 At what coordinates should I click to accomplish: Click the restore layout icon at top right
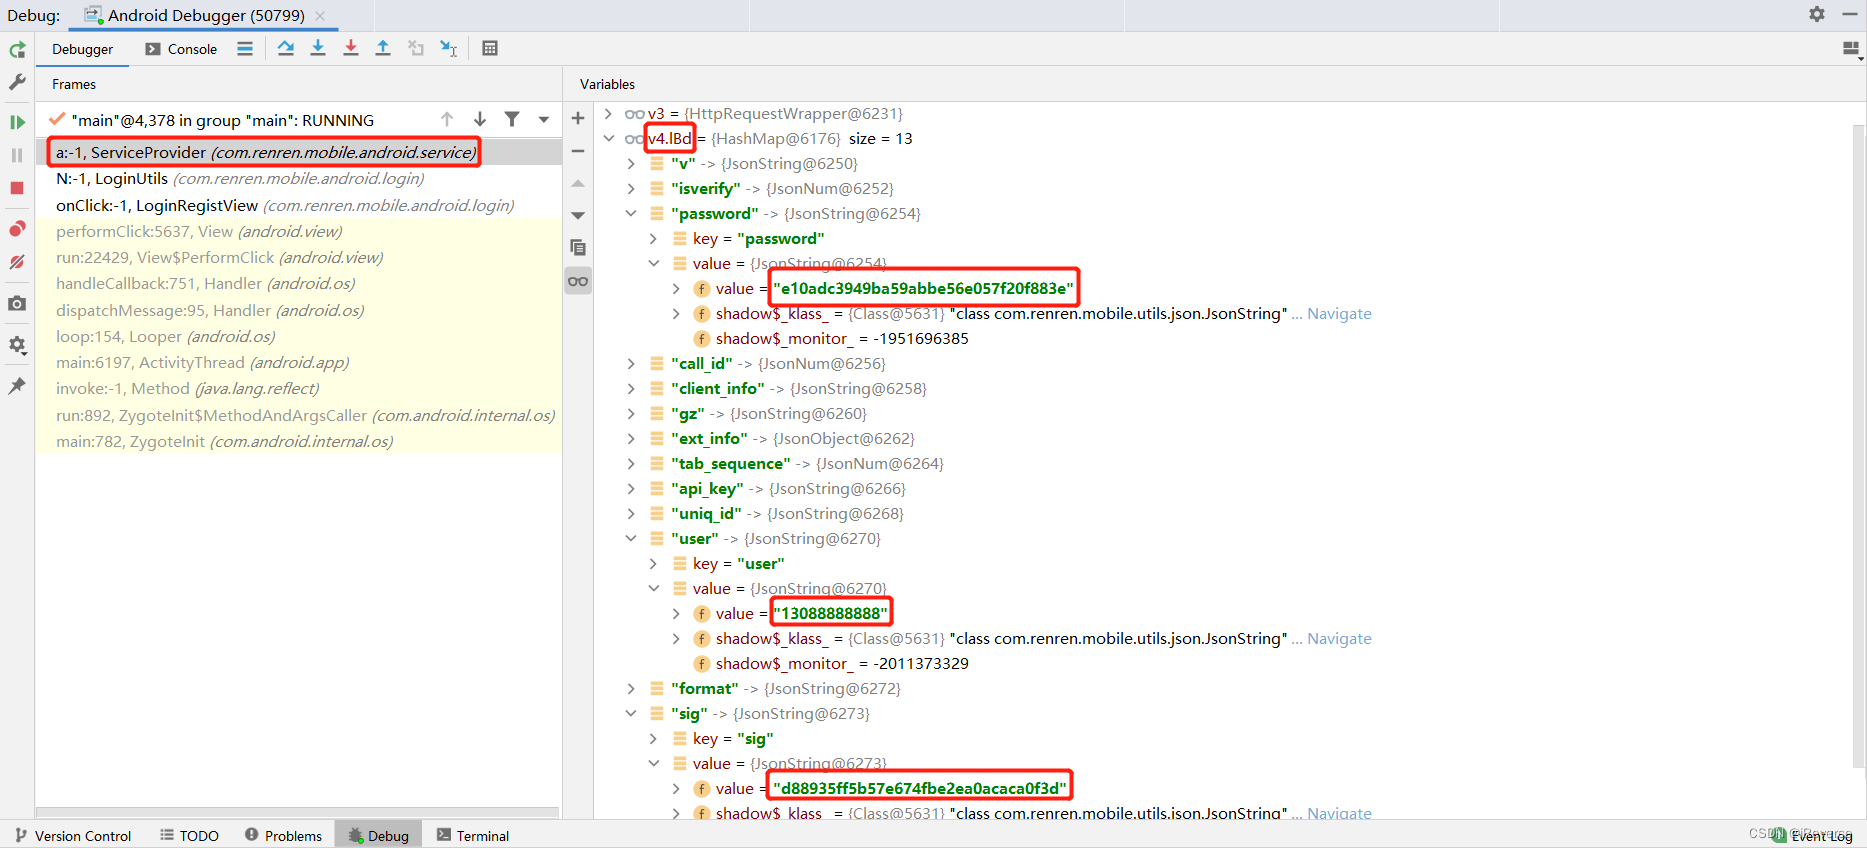point(1851,49)
